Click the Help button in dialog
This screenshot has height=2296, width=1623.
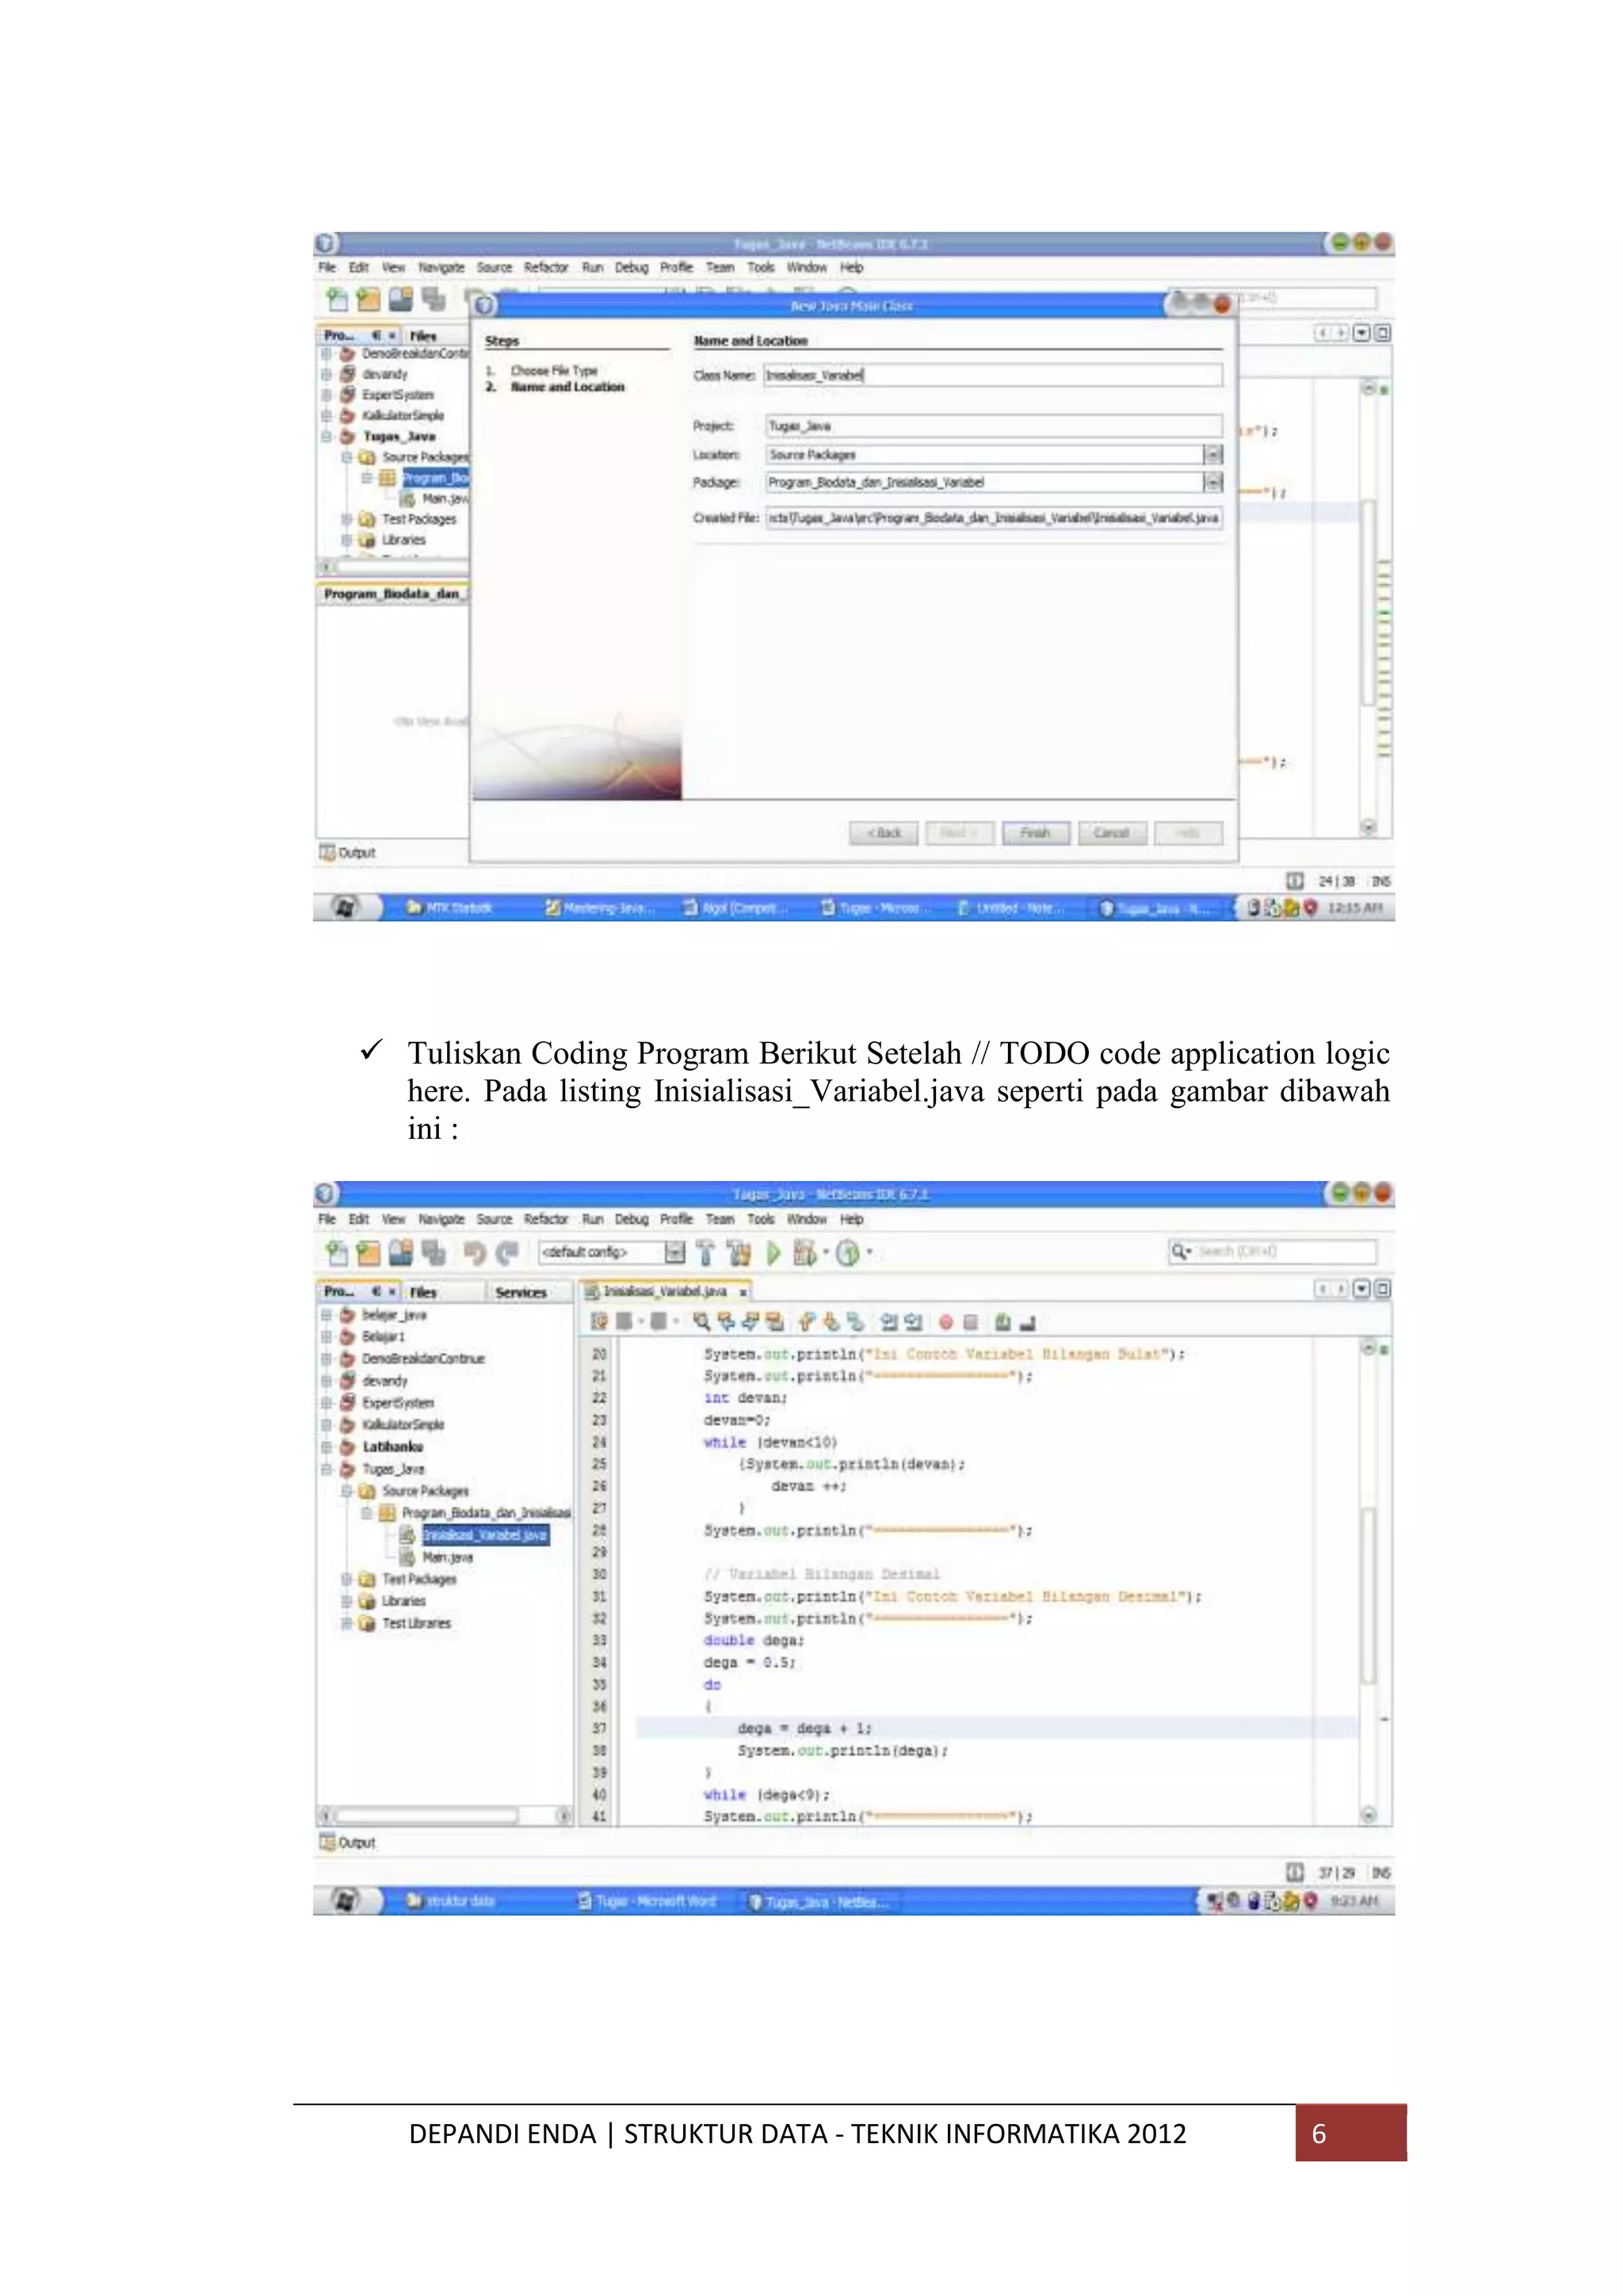1188,833
